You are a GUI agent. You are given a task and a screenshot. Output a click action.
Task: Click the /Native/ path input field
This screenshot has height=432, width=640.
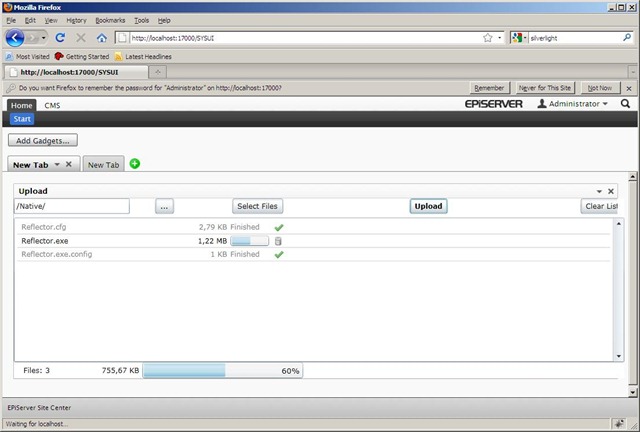click(72, 206)
